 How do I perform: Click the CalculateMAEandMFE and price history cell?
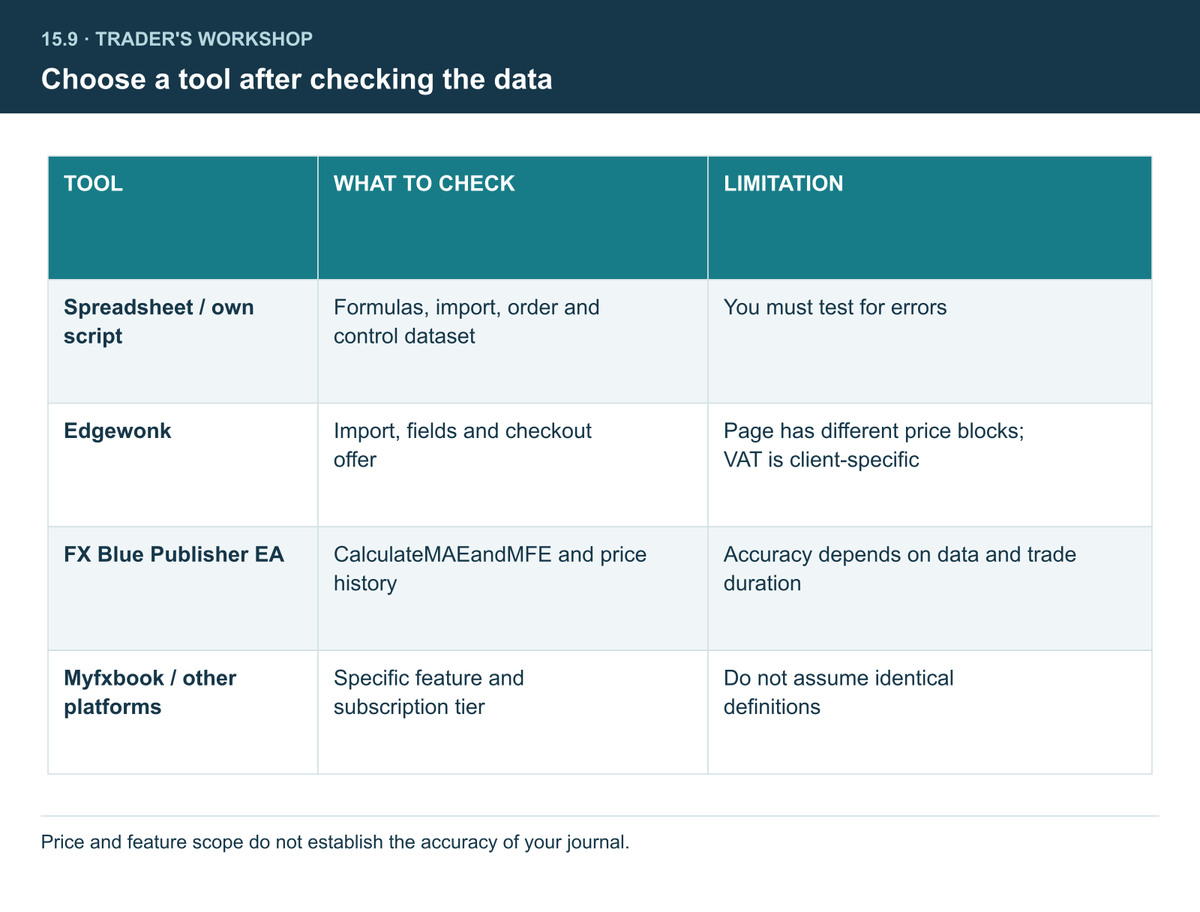coord(513,589)
